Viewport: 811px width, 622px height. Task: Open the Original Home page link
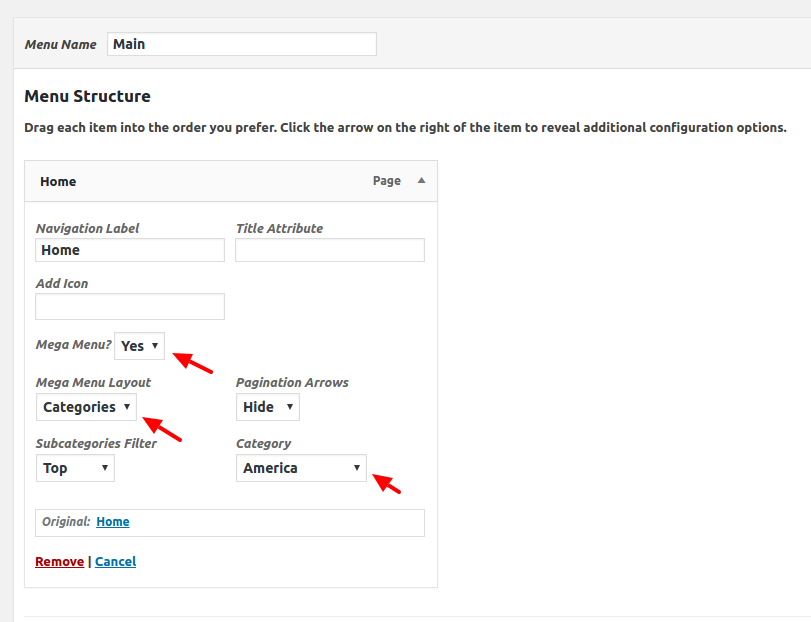point(113,522)
